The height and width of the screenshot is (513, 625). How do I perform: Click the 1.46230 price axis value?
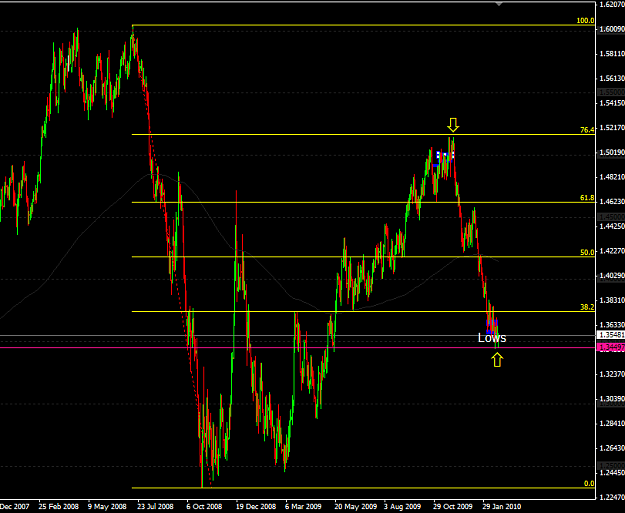(x=612, y=202)
